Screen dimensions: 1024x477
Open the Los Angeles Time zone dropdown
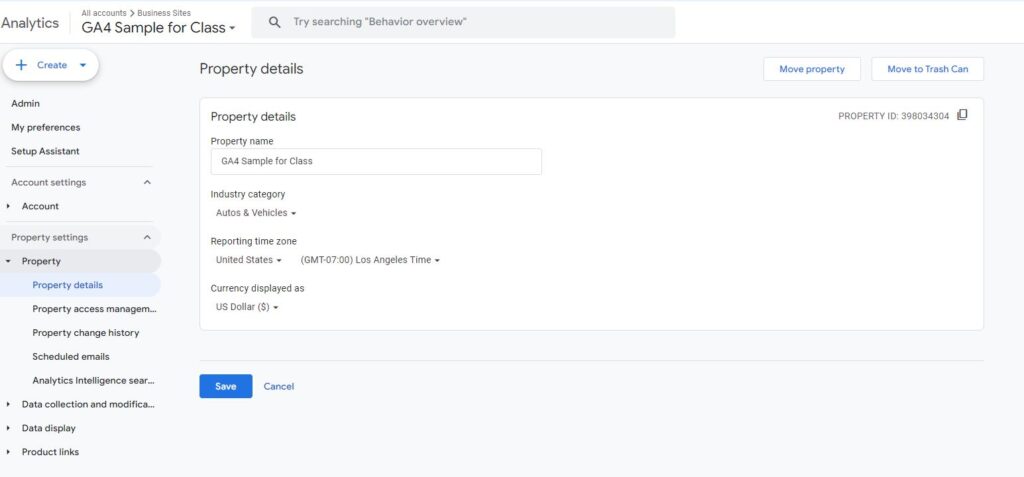[x=370, y=260]
